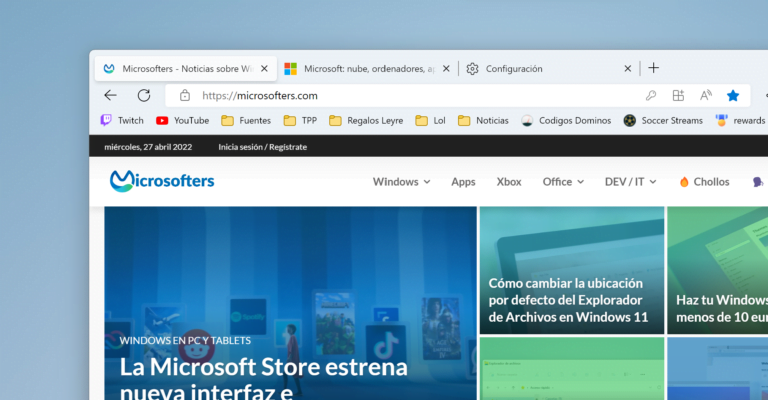This screenshot has width=768, height=400.
Task: Open the Chollos navigation item
Action: (x=704, y=182)
